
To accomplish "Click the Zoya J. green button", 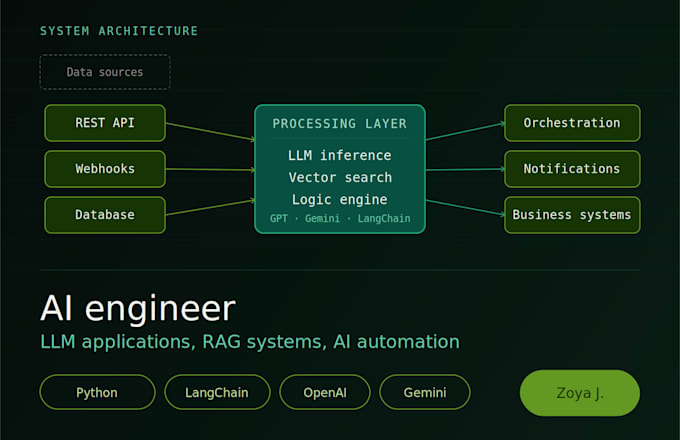I will tap(580, 393).
